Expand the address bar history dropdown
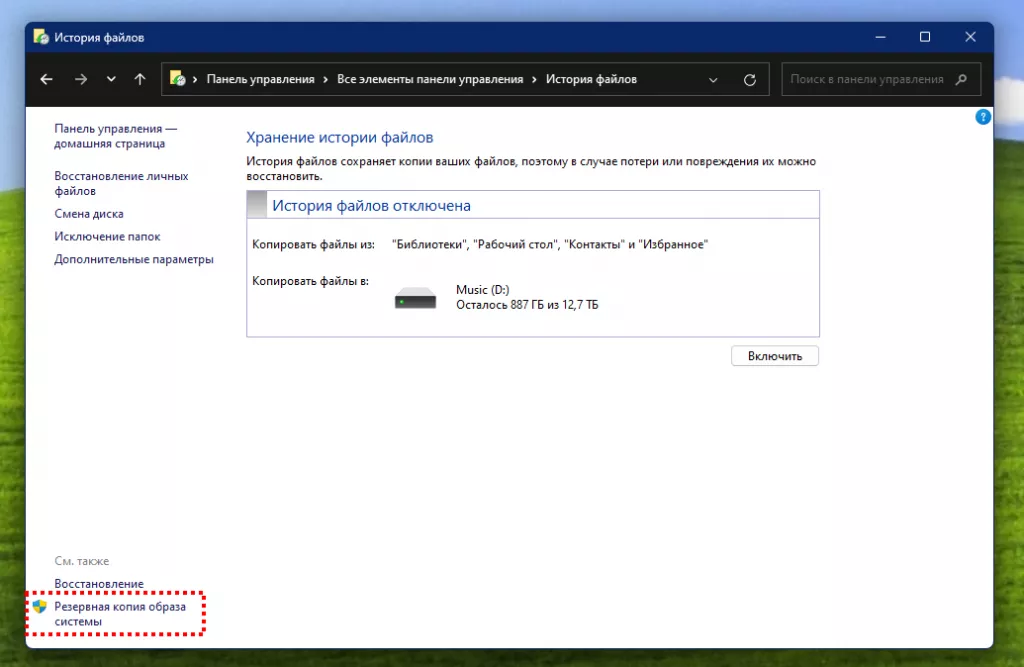Viewport: 1024px width, 667px height. (x=713, y=80)
